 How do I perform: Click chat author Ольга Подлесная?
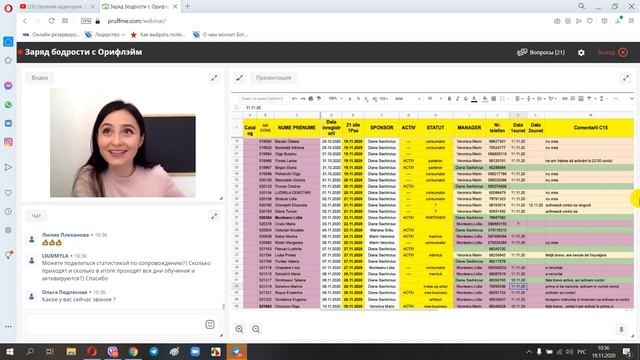[64, 292]
